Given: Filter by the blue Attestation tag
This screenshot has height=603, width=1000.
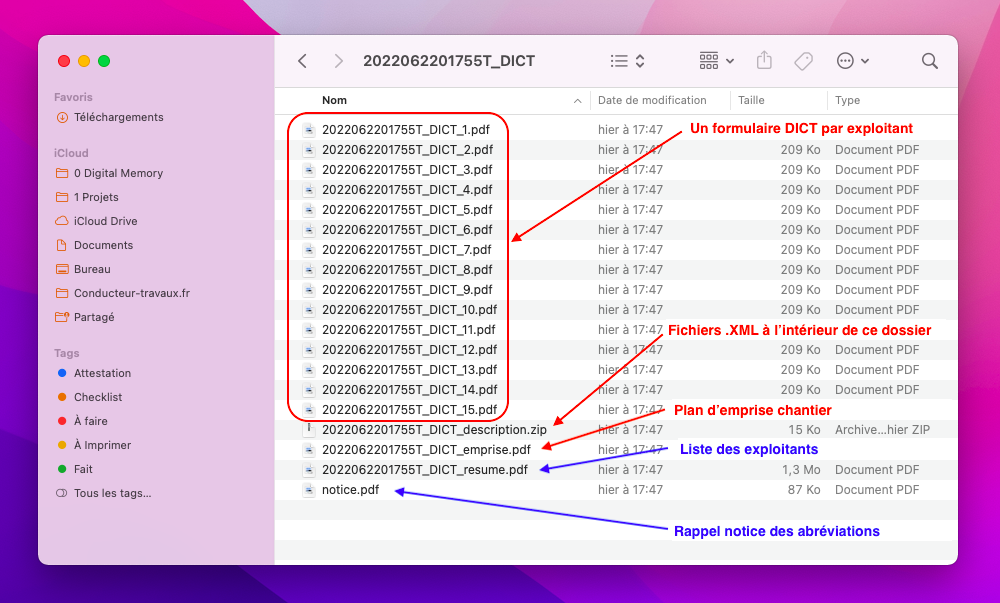Looking at the screenshot, I should 94,373.
